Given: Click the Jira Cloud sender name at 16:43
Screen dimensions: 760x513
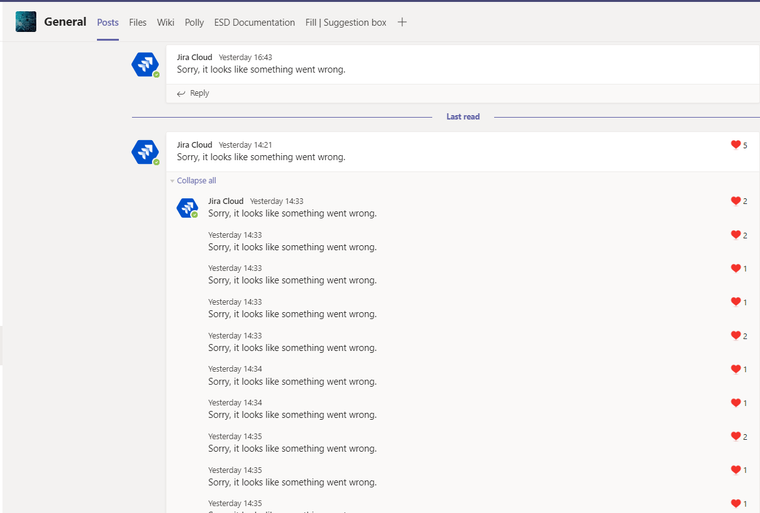Looking at the screenshot, I should click(x=194, y=57).
